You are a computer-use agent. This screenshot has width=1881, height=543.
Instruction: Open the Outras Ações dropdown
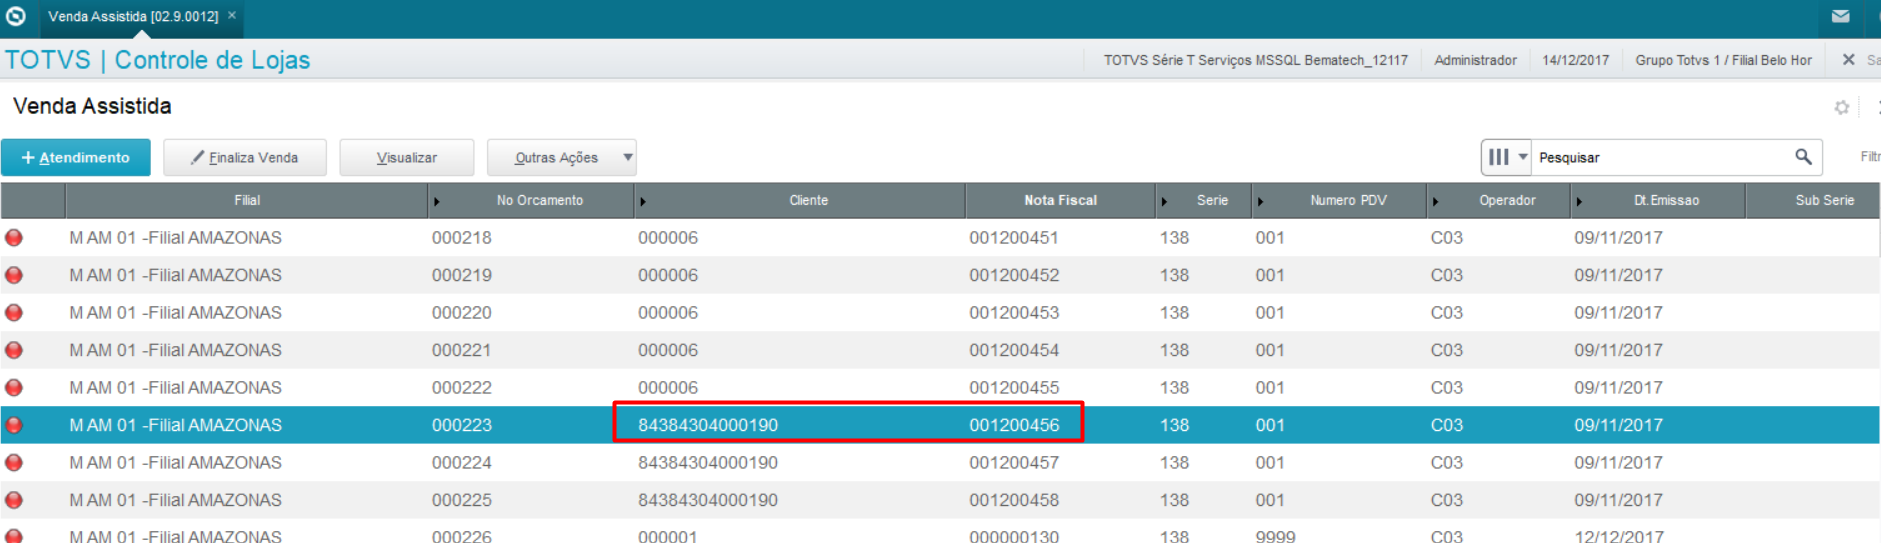[562, 157]
